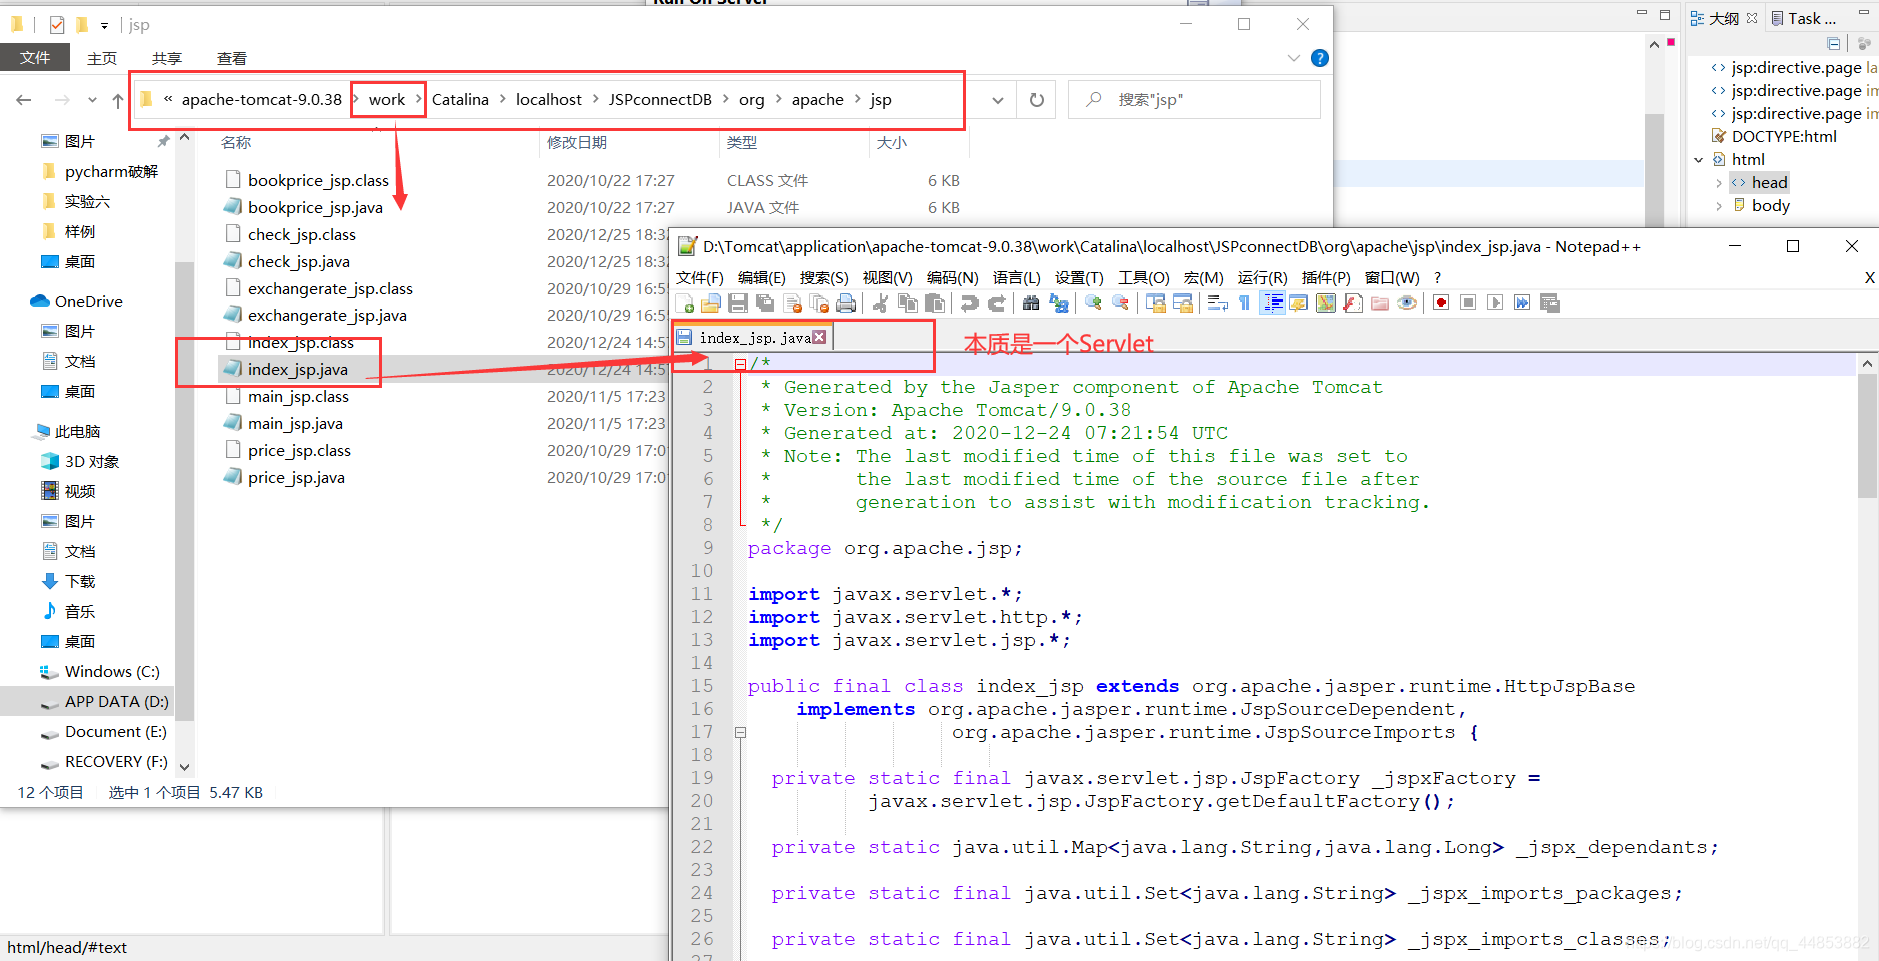Select OneDrive in navigation pane

point(88,301)
